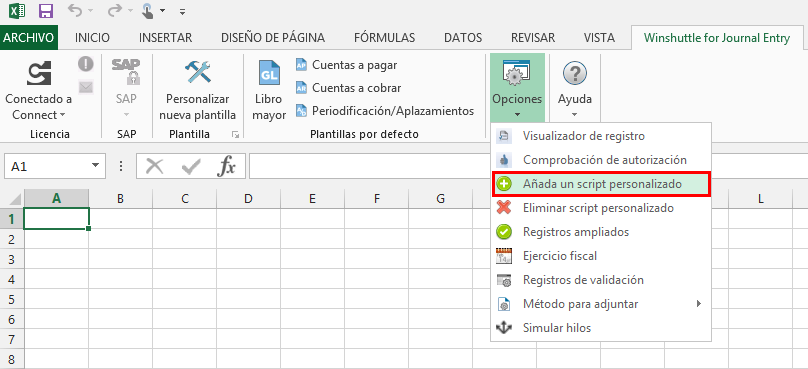The image size is (808, 369).
Task: Open the Plantilla group dialog launcher
Action: tap(235, 135)
